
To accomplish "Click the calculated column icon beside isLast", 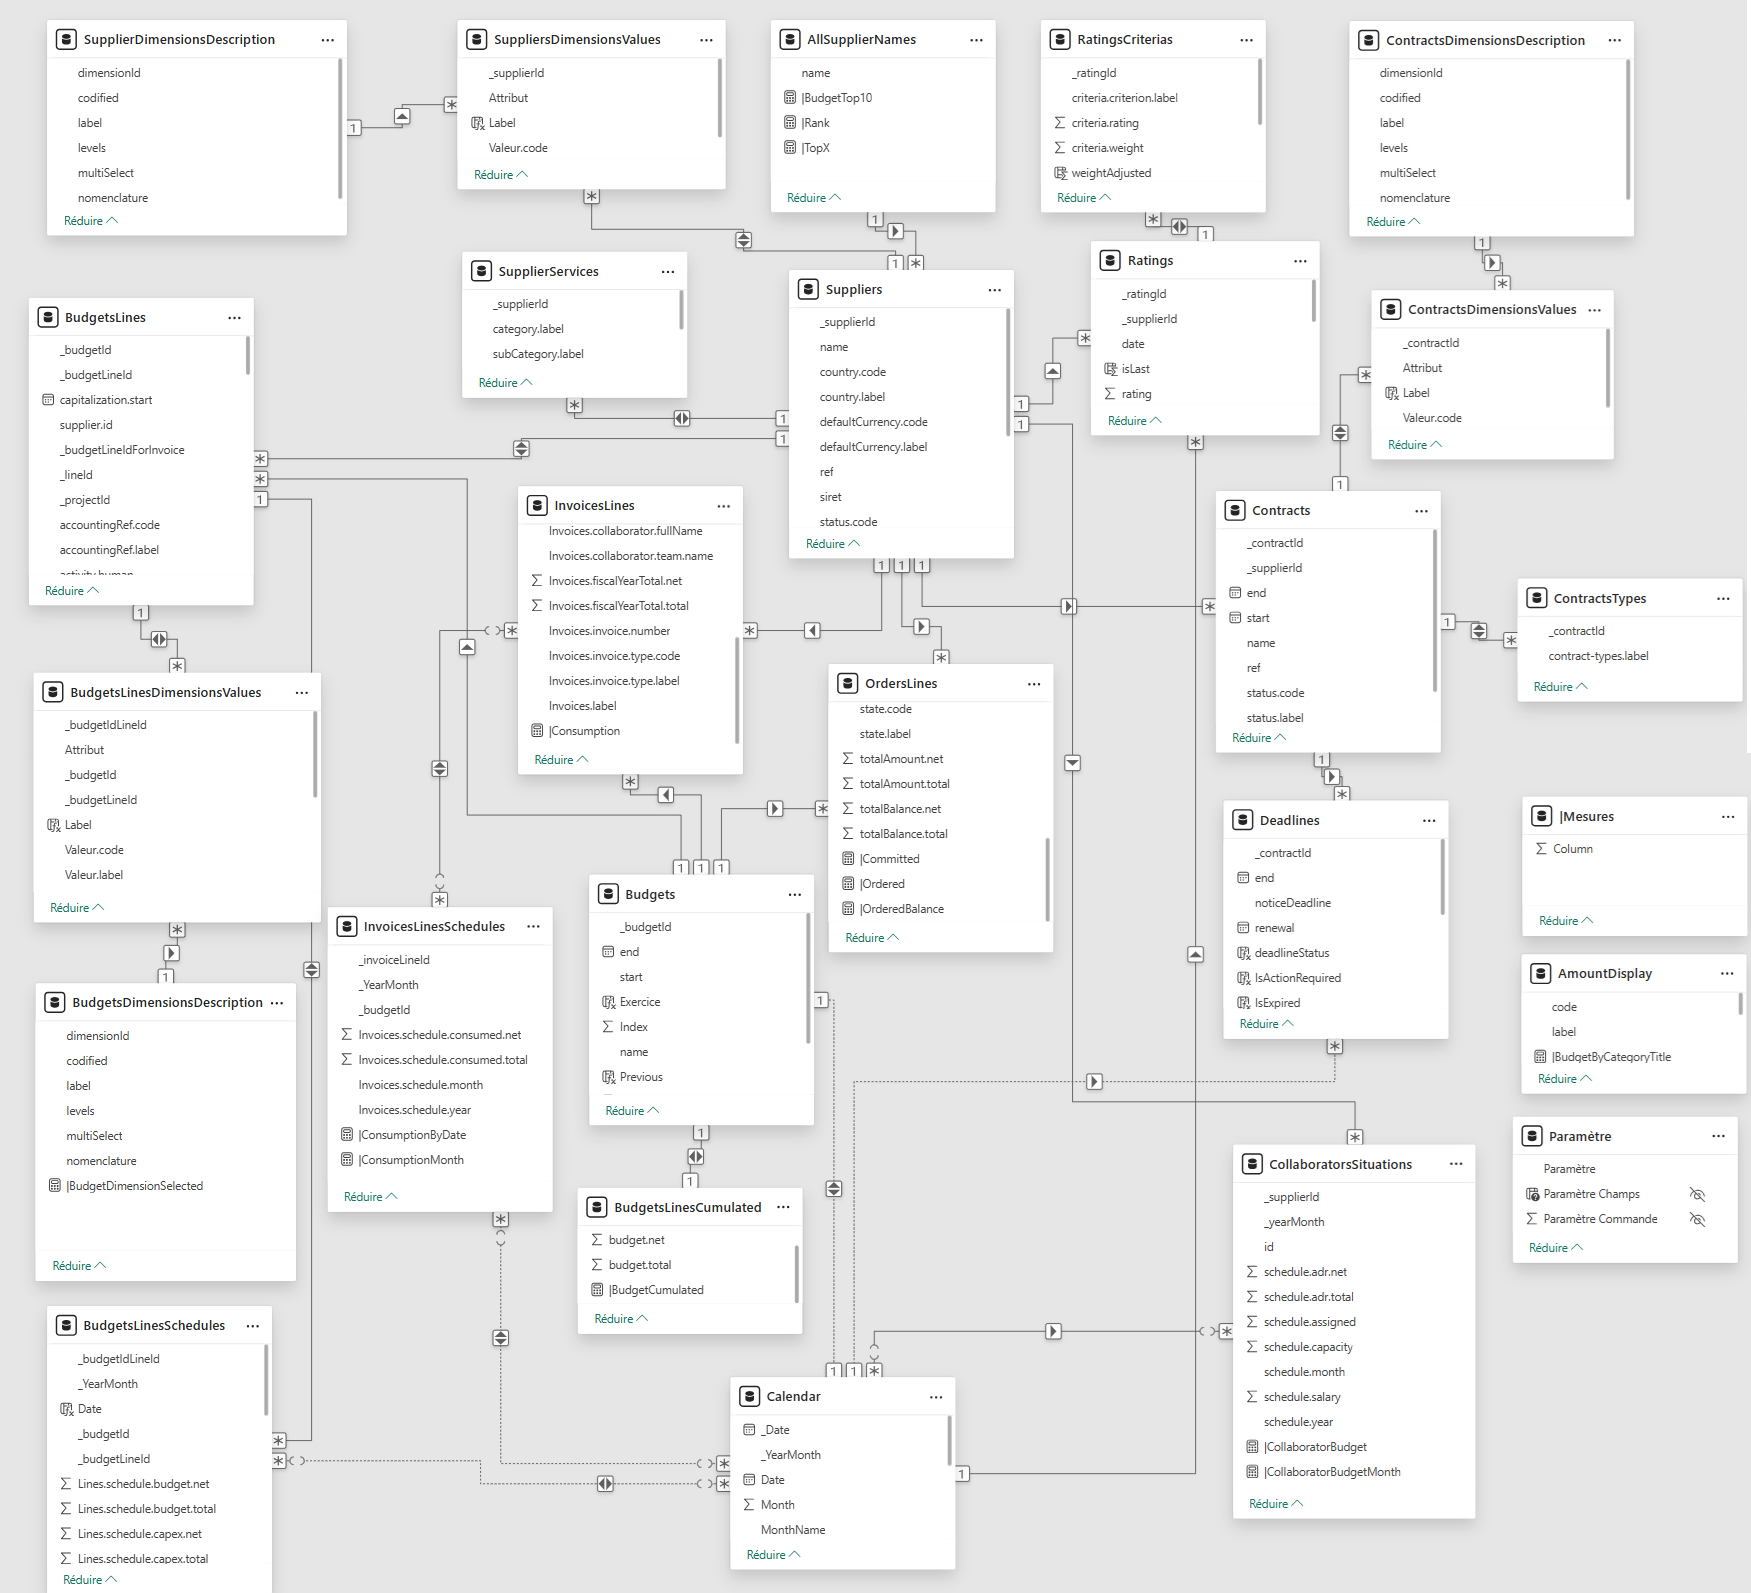I will 1110,369.
